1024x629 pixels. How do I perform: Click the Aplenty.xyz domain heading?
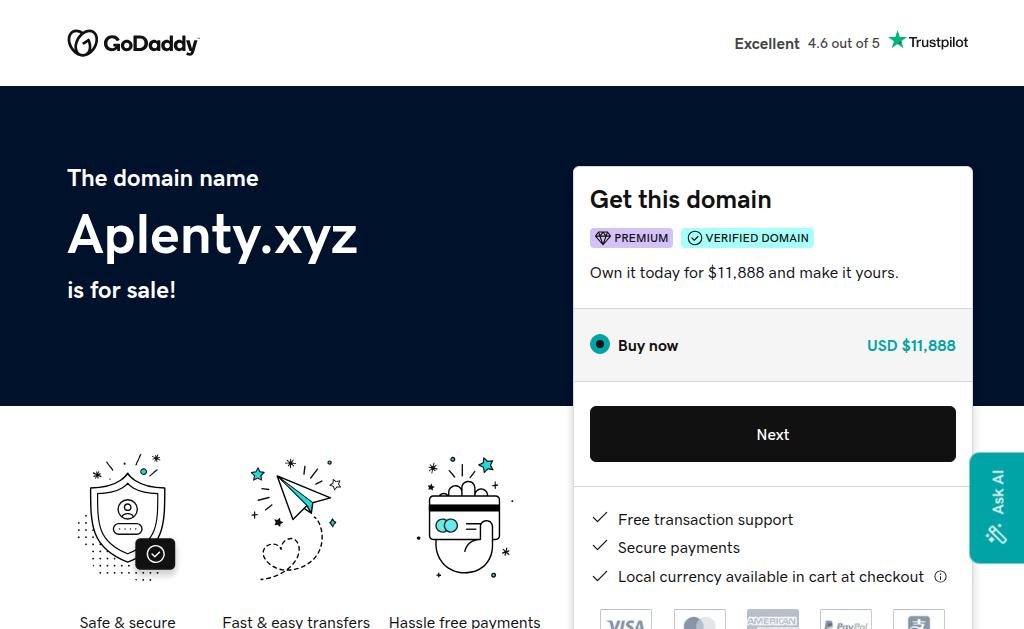[x=212, y=235]
